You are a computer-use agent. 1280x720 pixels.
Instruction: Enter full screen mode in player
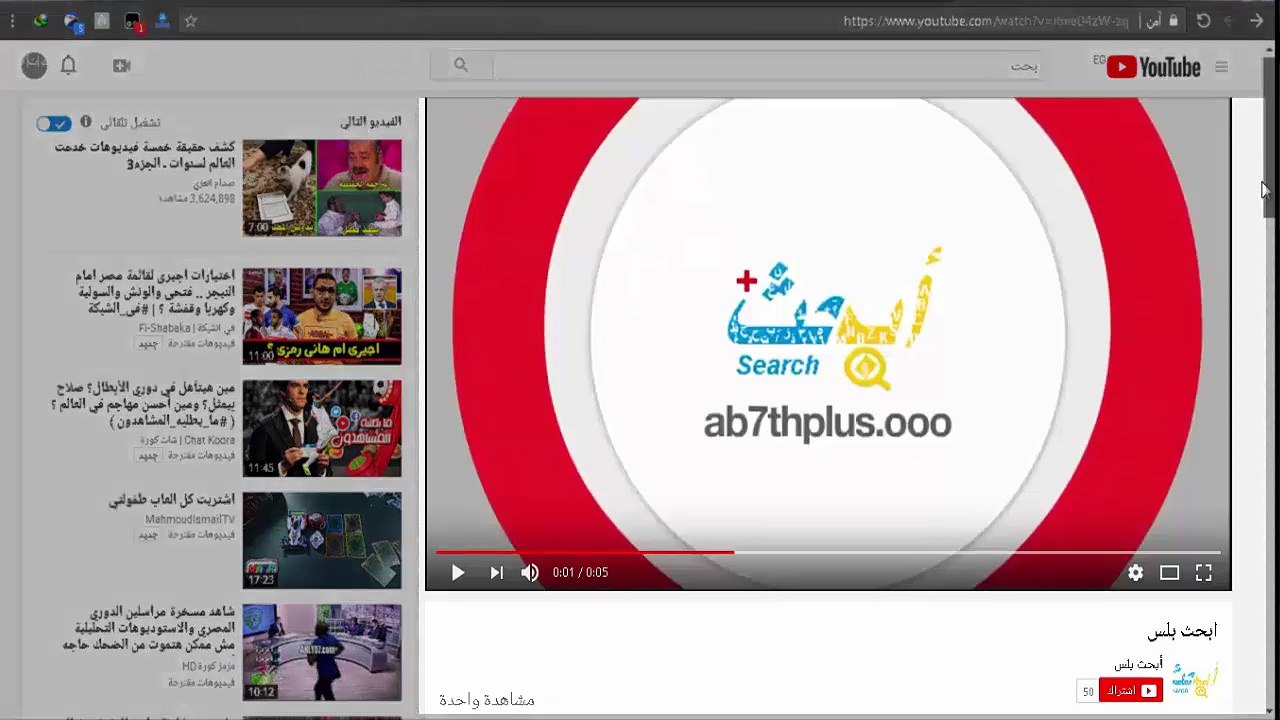tap(1203, 572)
